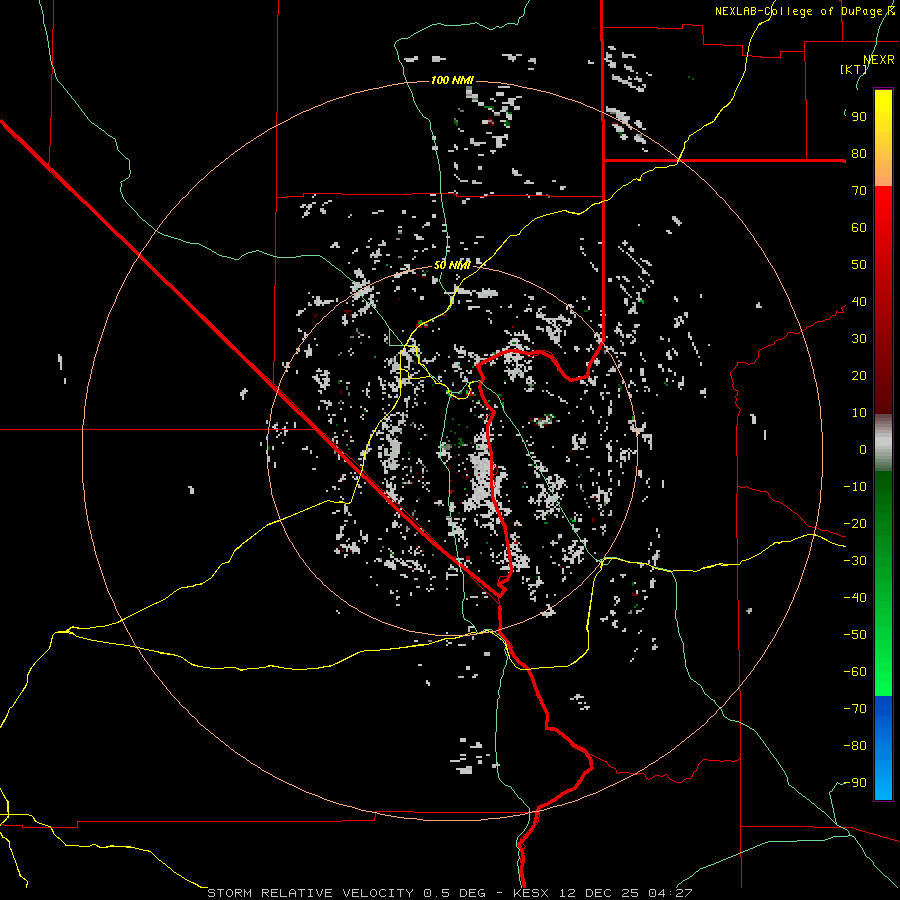The height and width of the screenshot is (900, 900).
Task: Click the 70 value on the velocity scale
Action: coord(859,191)
